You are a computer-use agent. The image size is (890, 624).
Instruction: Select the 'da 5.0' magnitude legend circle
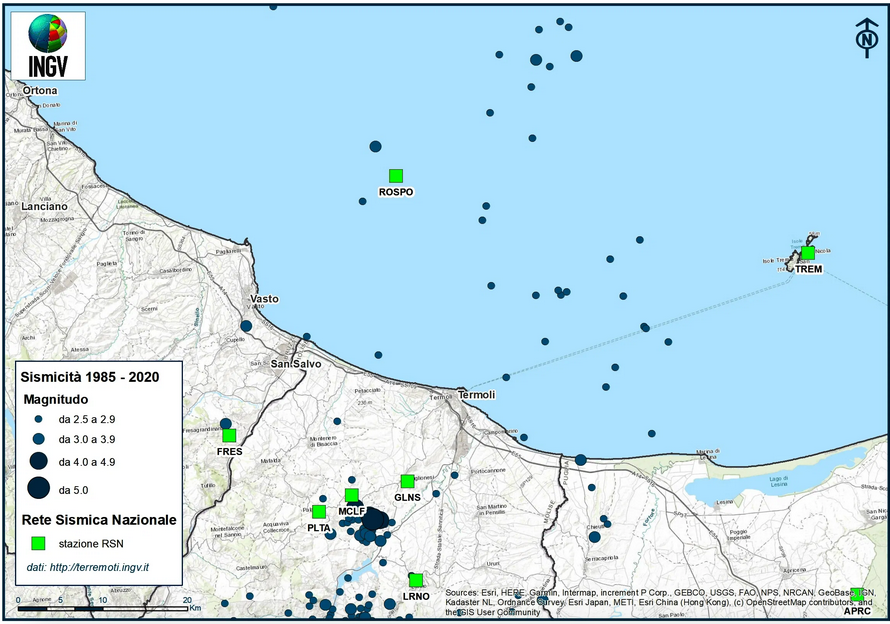point(39,489)
